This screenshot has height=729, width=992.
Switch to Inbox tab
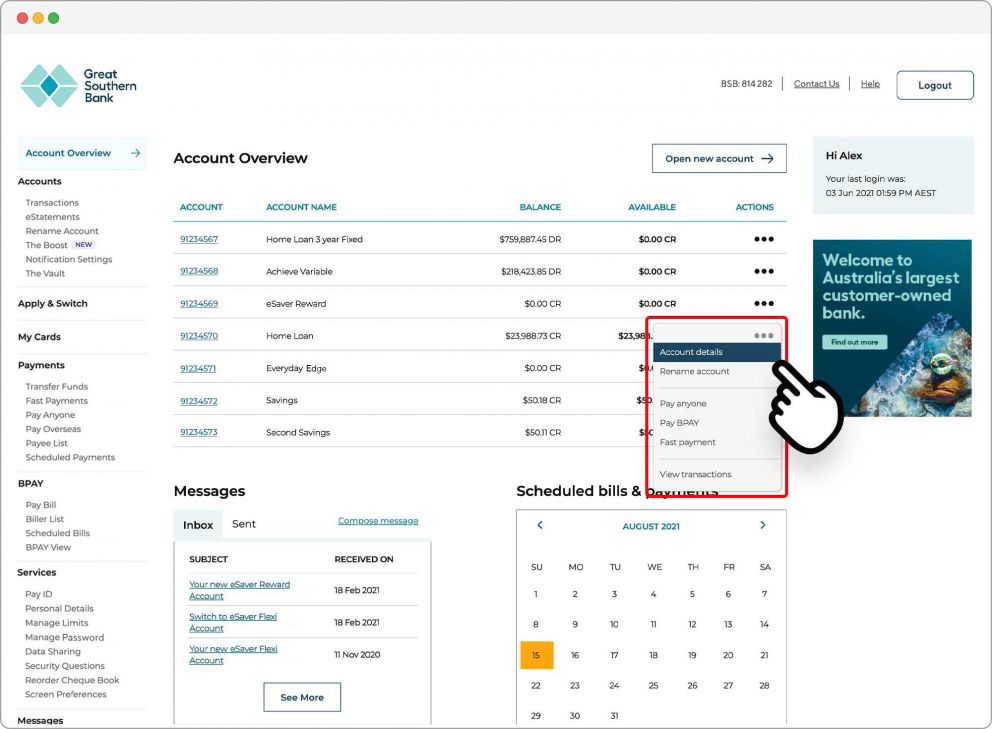point(198,525)
